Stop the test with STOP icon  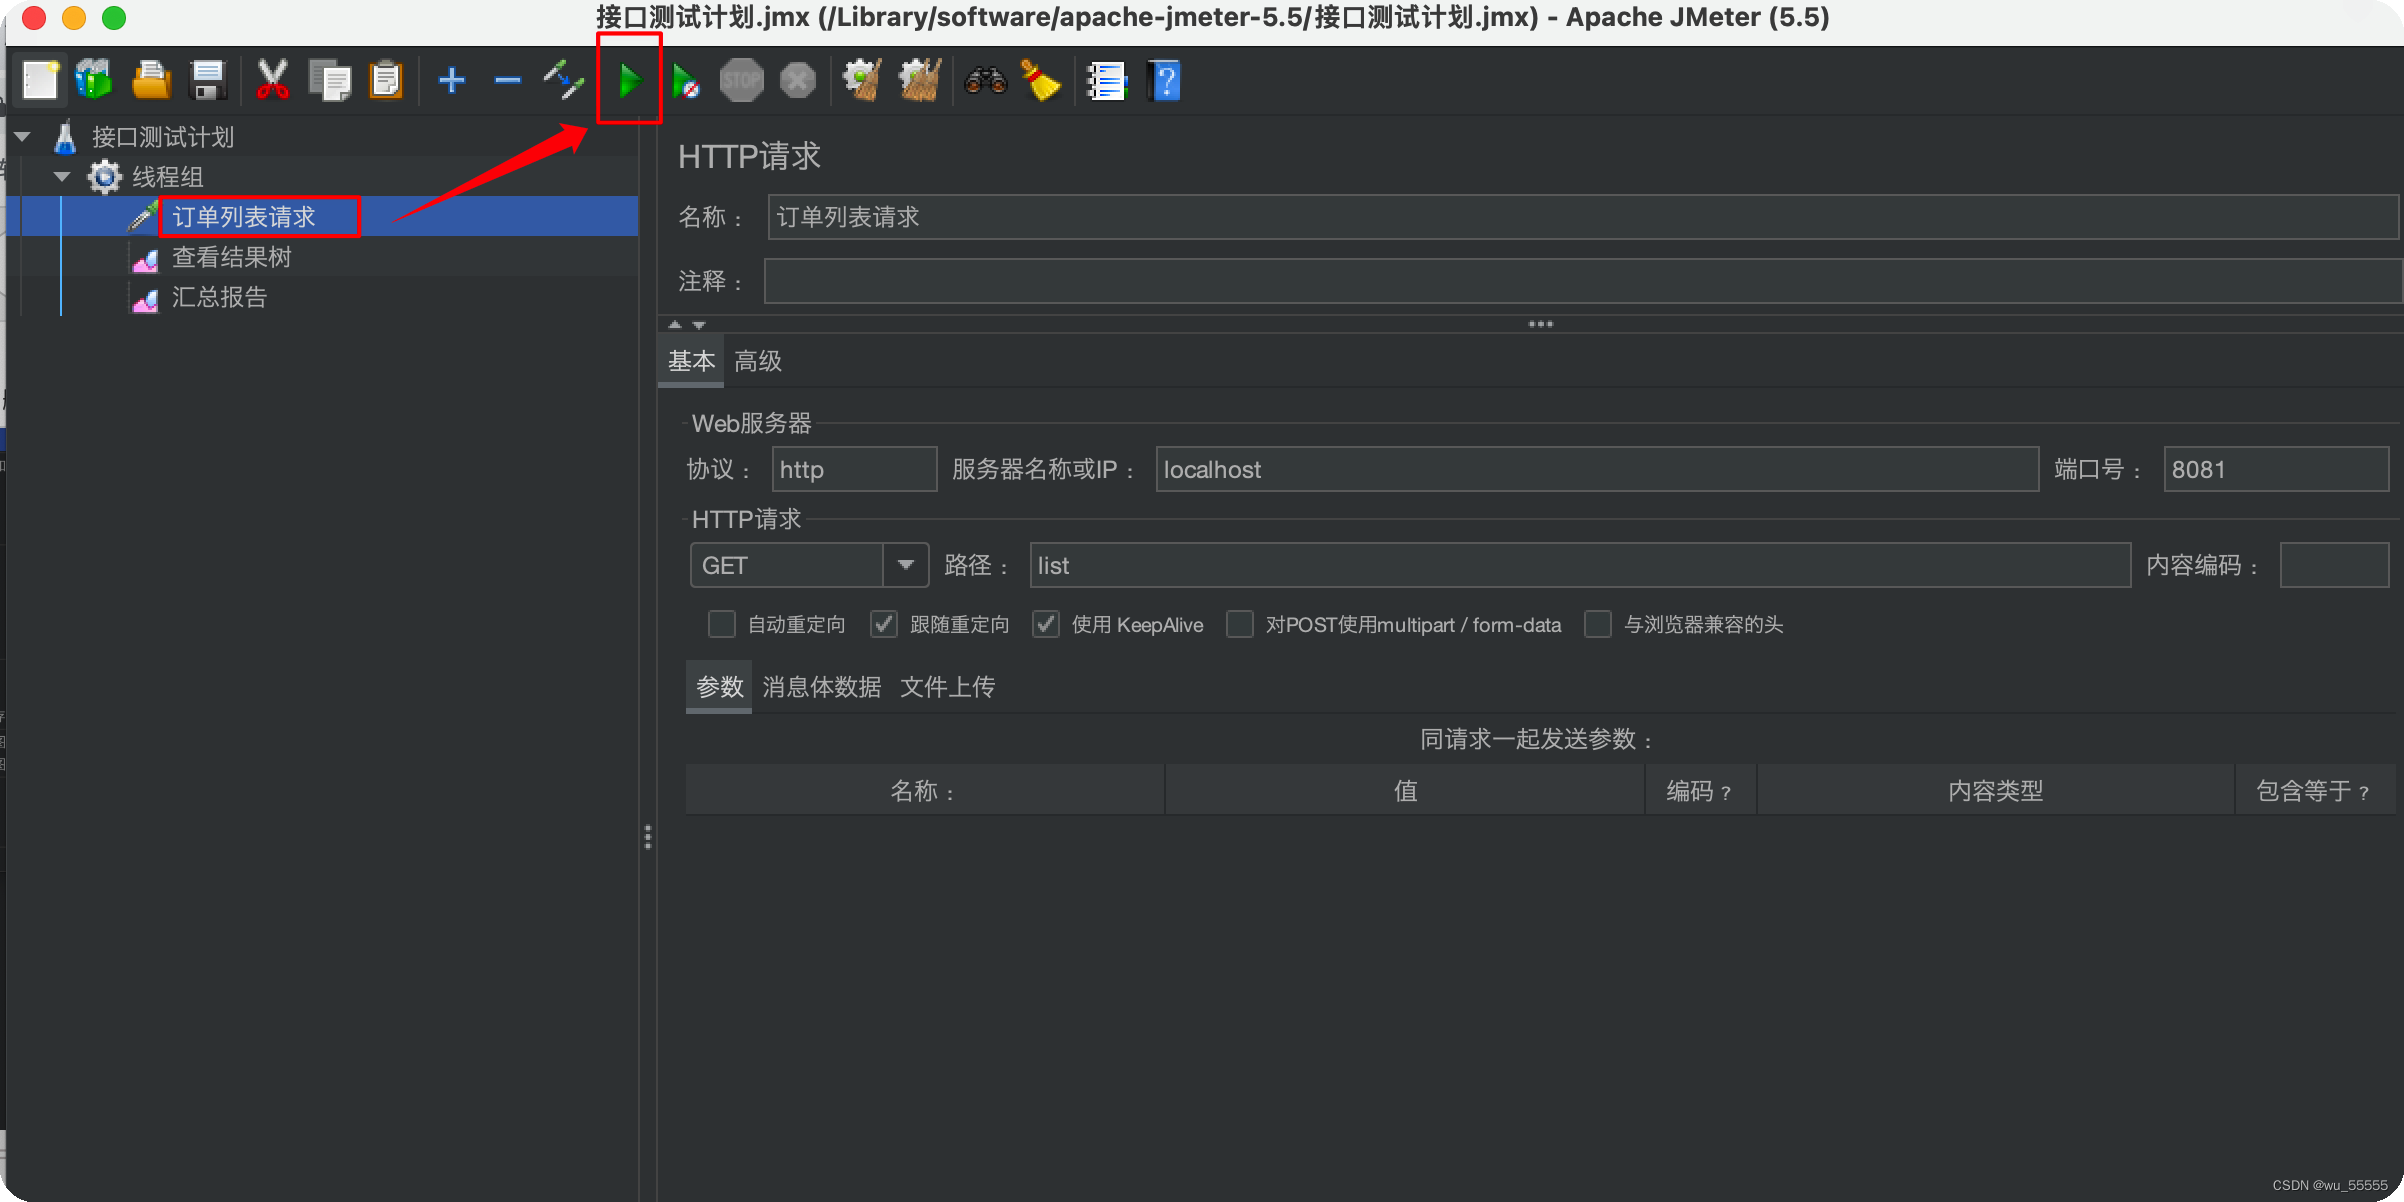[x=742, y=80]
